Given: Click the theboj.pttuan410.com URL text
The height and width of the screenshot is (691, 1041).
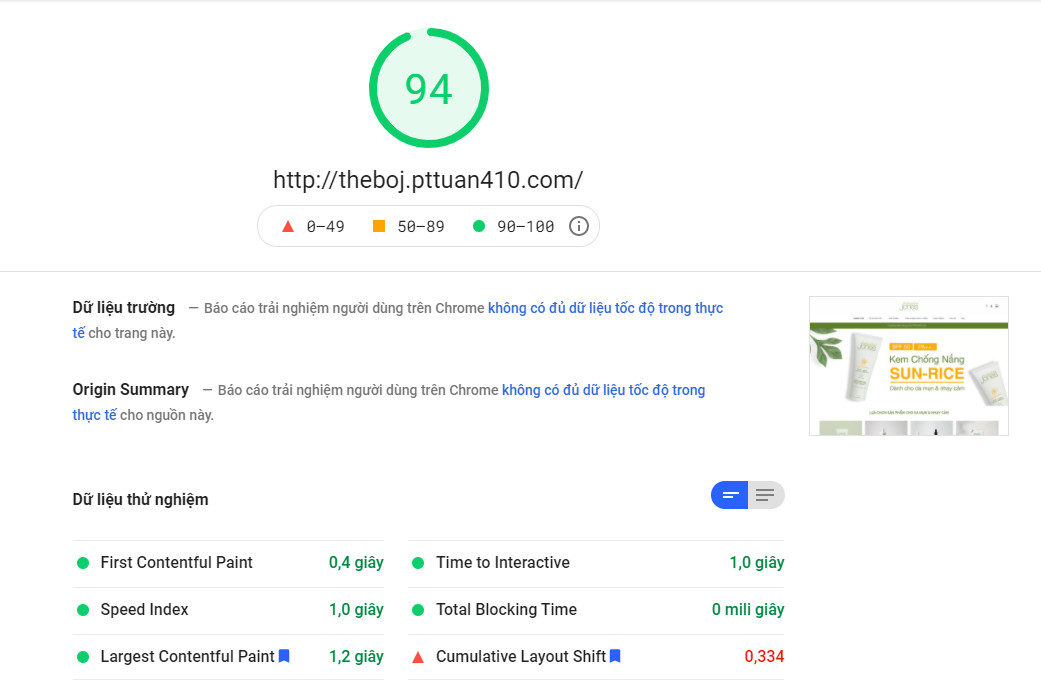Looking at the screenshot, I should coord(428,180).
